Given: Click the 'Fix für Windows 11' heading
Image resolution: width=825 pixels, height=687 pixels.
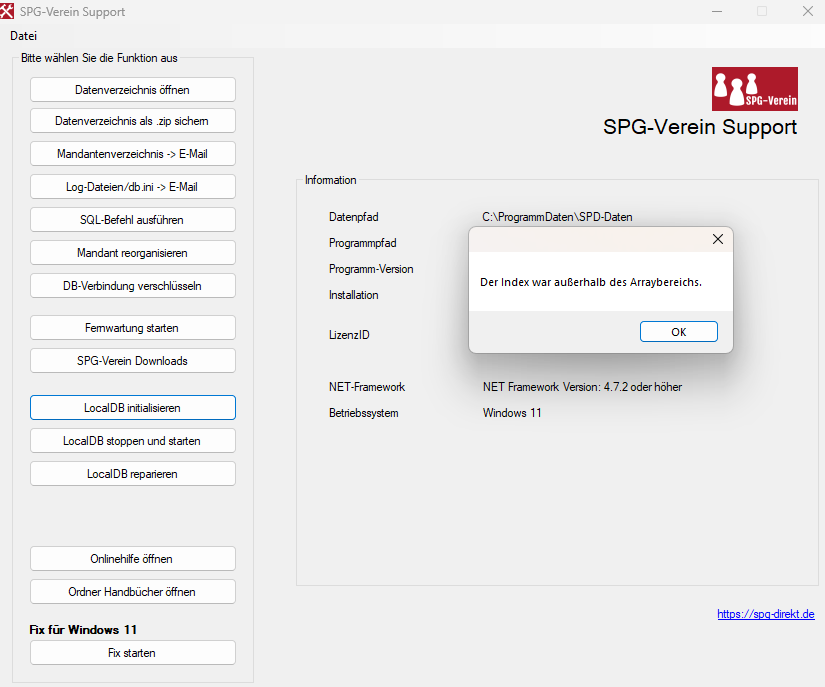Looking at the screenshot, I should [x=83, y=630].
